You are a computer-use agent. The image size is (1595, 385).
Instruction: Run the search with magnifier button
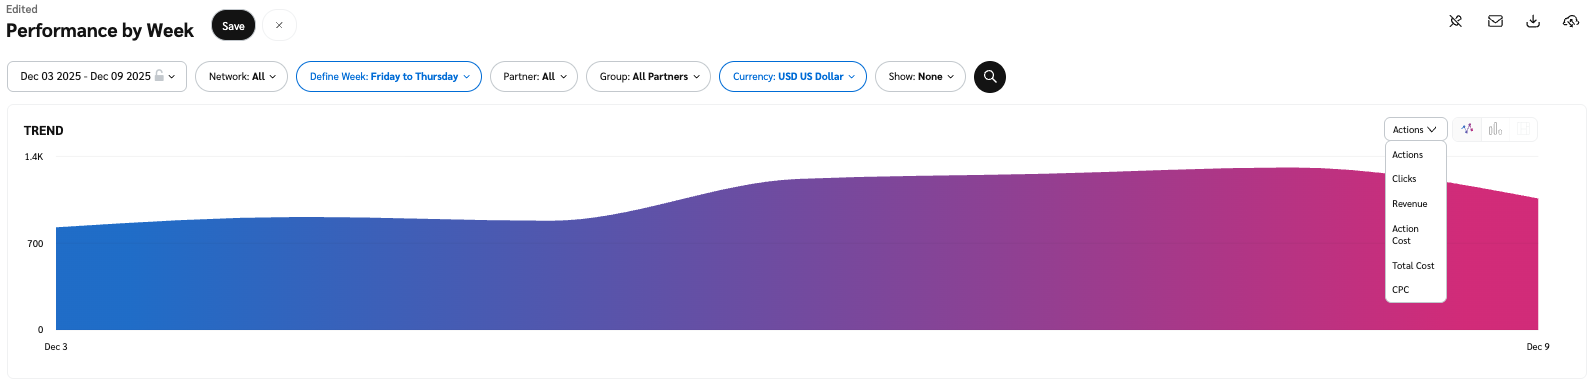coord(990,77)
